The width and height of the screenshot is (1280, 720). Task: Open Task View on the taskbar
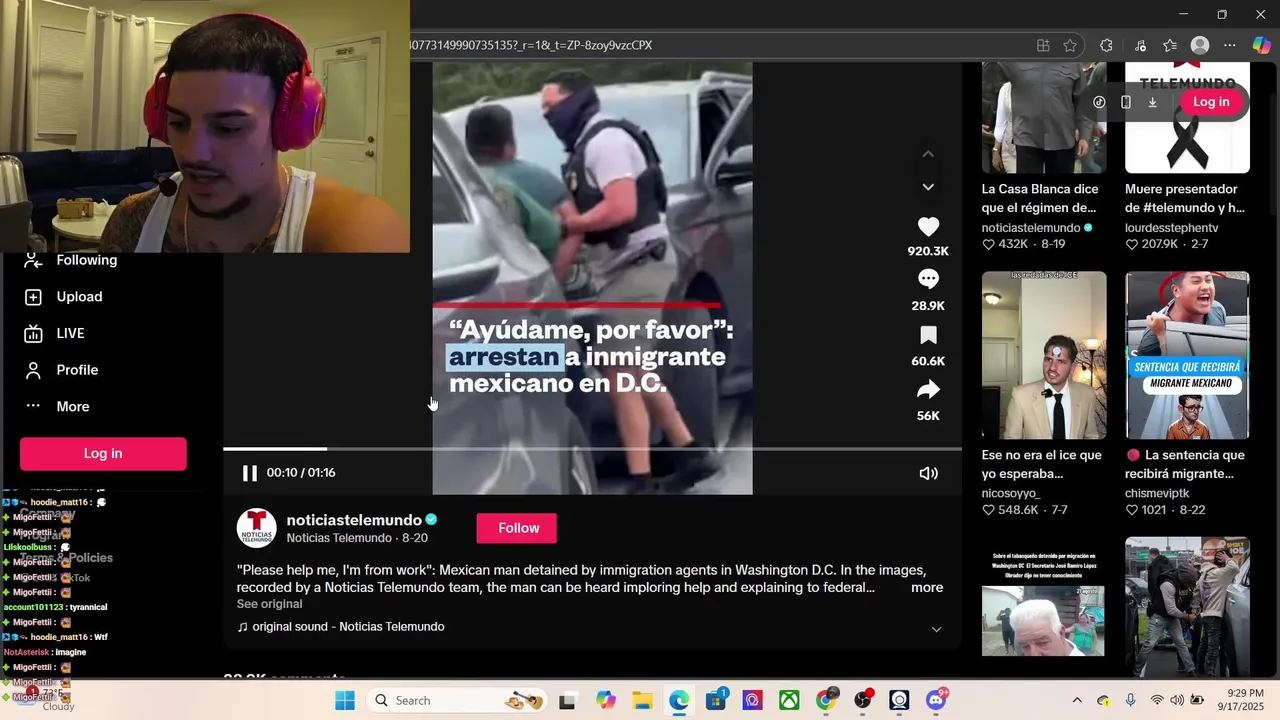click(x=567, y=700)
